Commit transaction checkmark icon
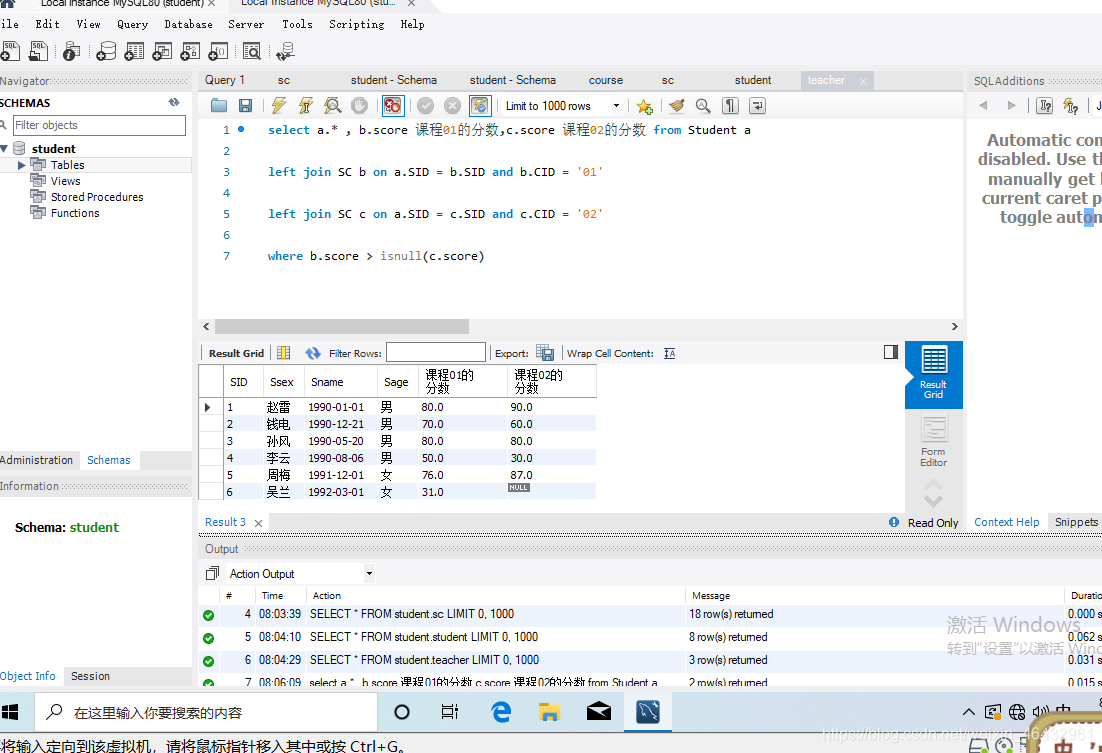Screen dimensions: 1102x753 (425, 105)
